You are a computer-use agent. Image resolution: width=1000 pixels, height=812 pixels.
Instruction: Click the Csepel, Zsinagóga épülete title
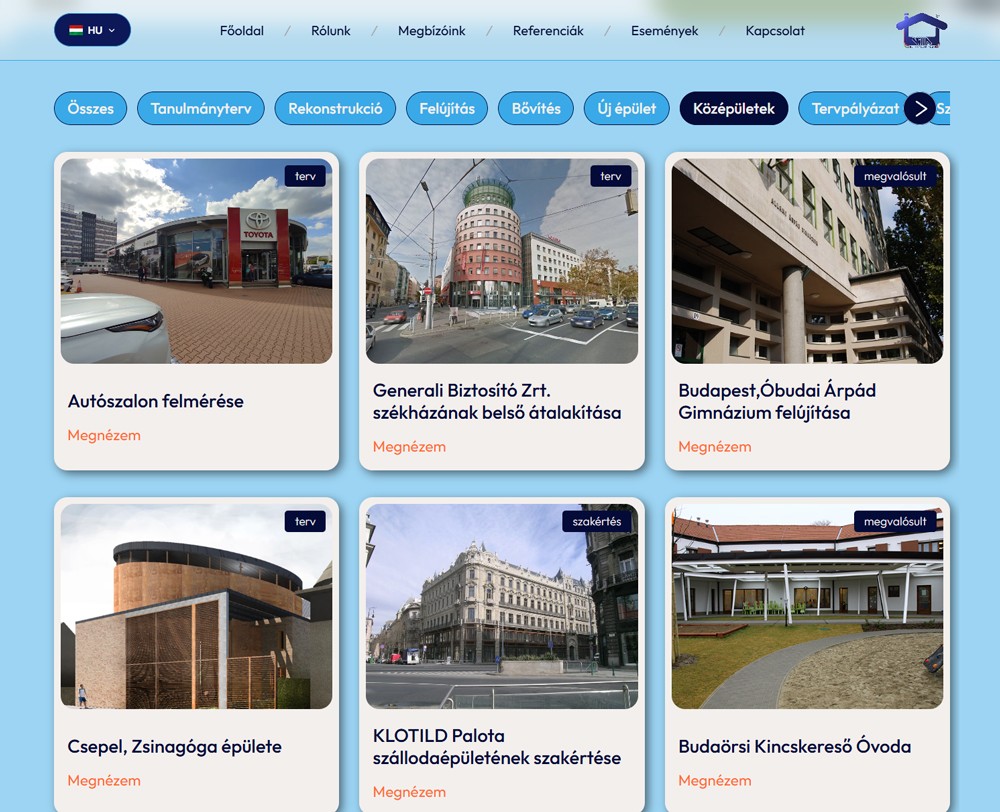[175, 746]
